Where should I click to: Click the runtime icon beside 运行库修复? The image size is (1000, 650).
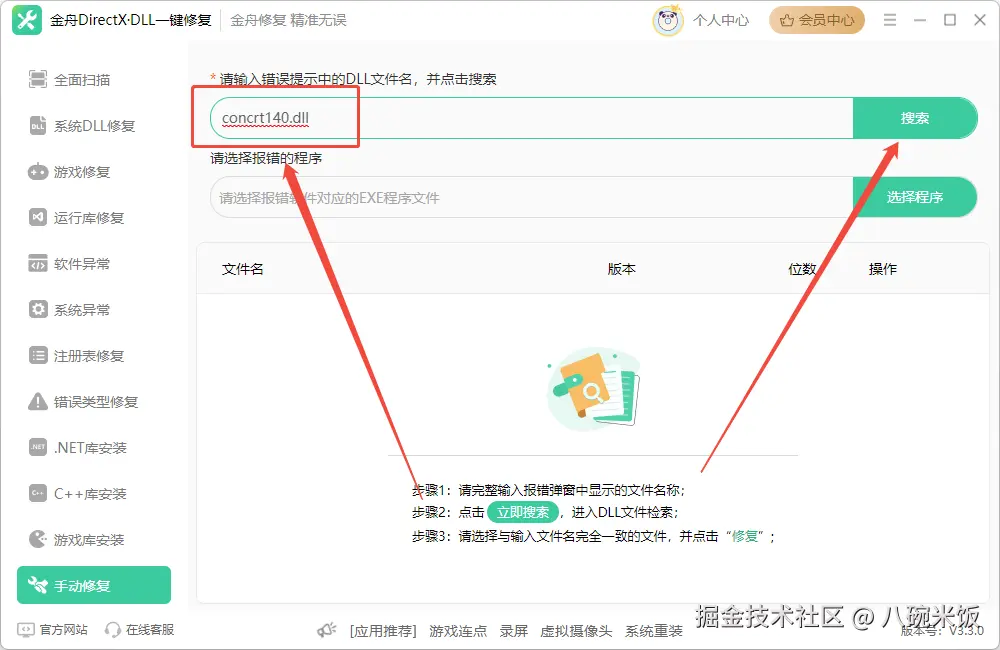38,218
